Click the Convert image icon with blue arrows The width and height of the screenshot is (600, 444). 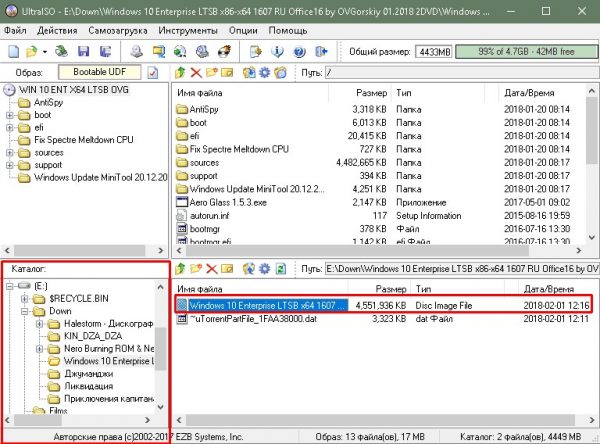pos(158,51)
